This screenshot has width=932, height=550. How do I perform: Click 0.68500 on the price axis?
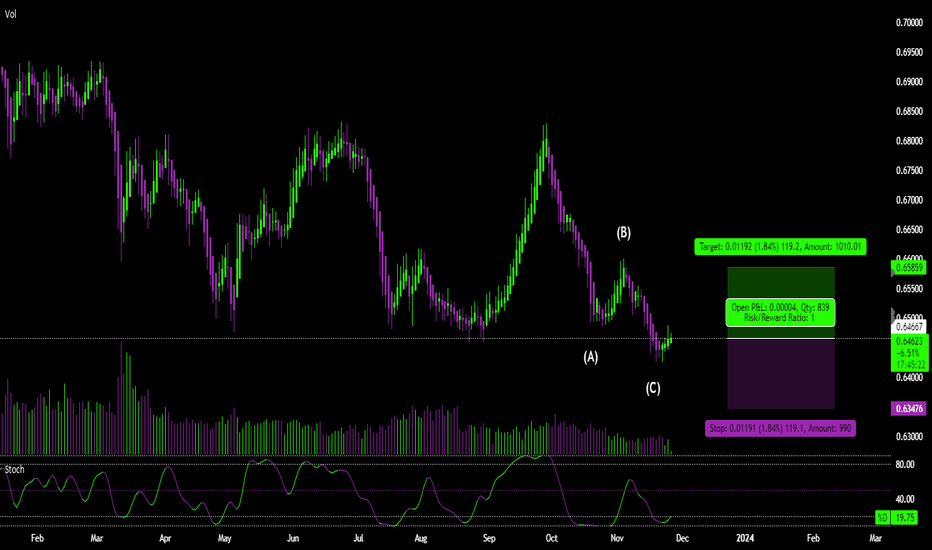pos(909,111)
